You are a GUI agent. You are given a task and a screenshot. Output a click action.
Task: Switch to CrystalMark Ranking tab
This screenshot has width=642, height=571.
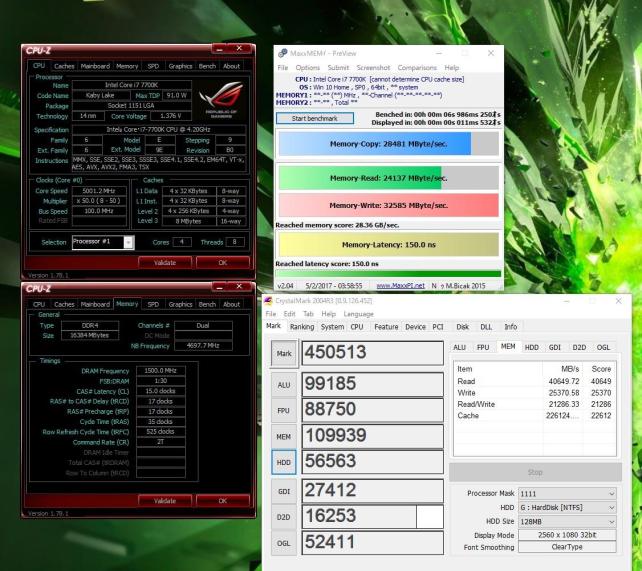[302, 327]
